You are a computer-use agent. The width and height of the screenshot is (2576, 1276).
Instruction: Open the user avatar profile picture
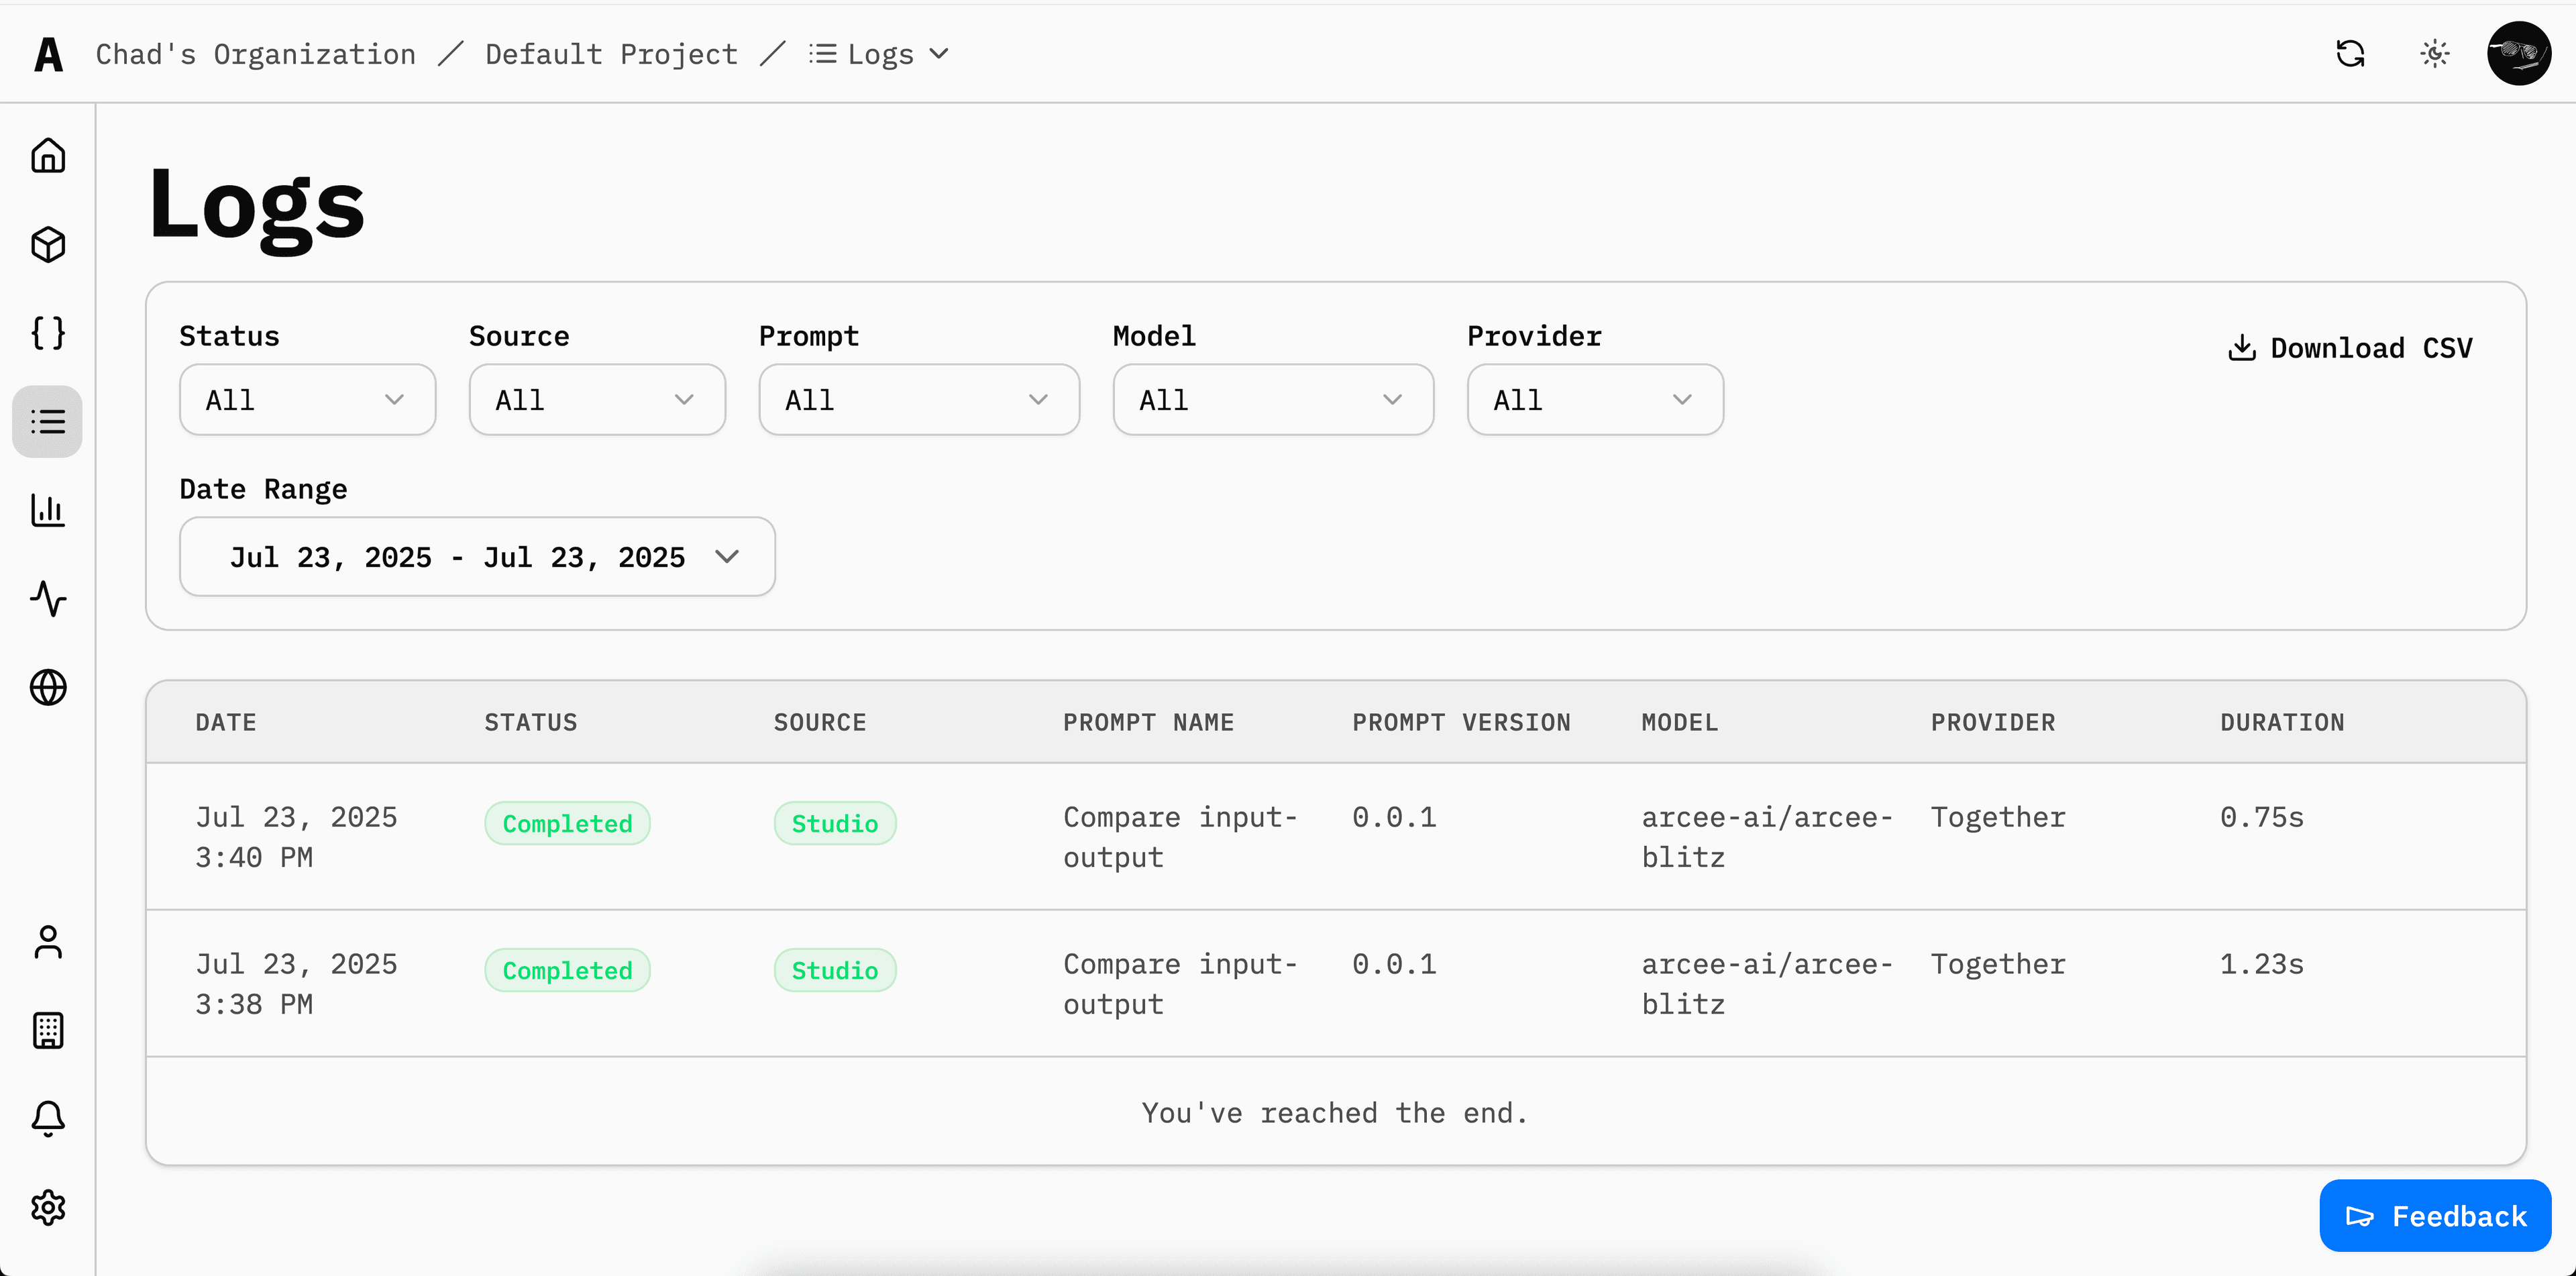pyautogui.click(x=2519, y=53)
